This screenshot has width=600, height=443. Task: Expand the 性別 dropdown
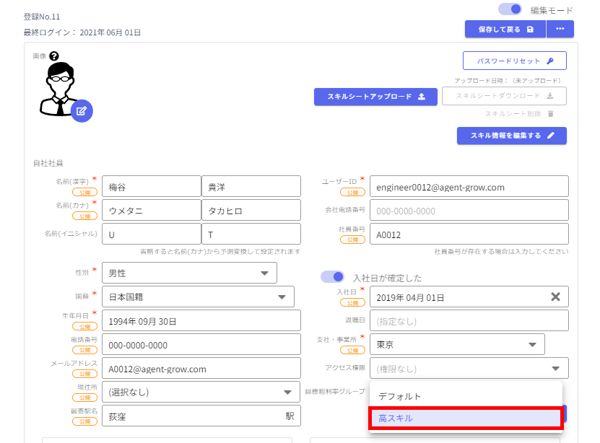tap(265, 273)
